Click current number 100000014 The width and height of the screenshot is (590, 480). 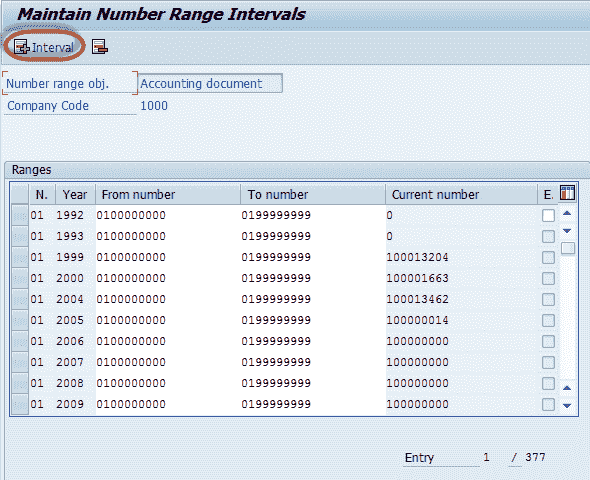[418, 321]
